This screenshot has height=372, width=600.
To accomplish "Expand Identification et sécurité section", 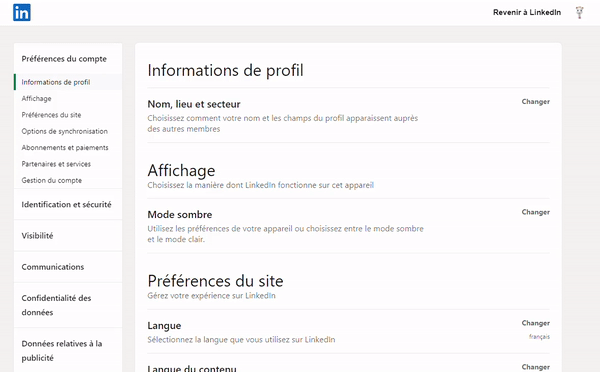I will tap(67, 204).
